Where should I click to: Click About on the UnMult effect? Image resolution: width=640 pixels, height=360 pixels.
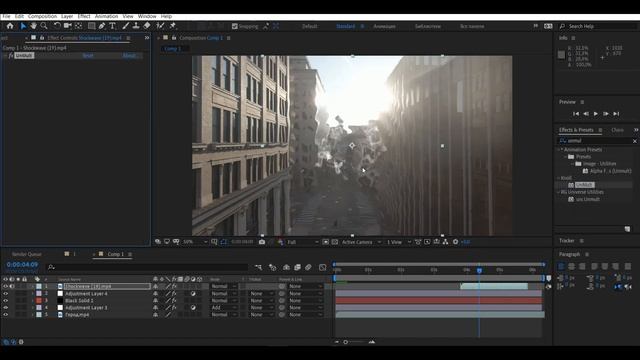[129, 56]
